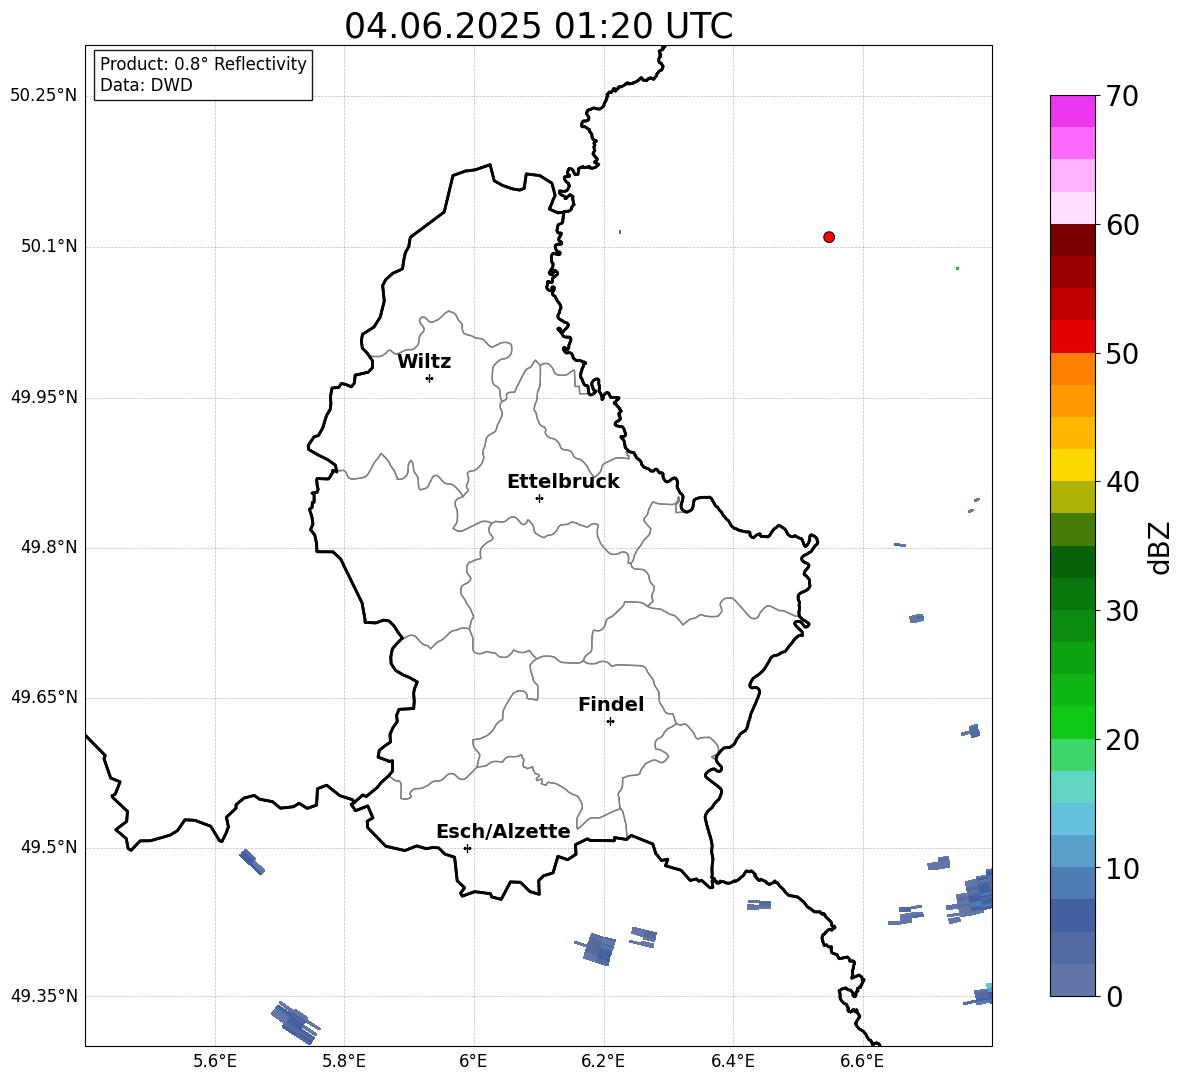The height and width of the screenshot is (1081, 1184).
Task: Click the Esch/Alzette city label
Action: [503, 831]
